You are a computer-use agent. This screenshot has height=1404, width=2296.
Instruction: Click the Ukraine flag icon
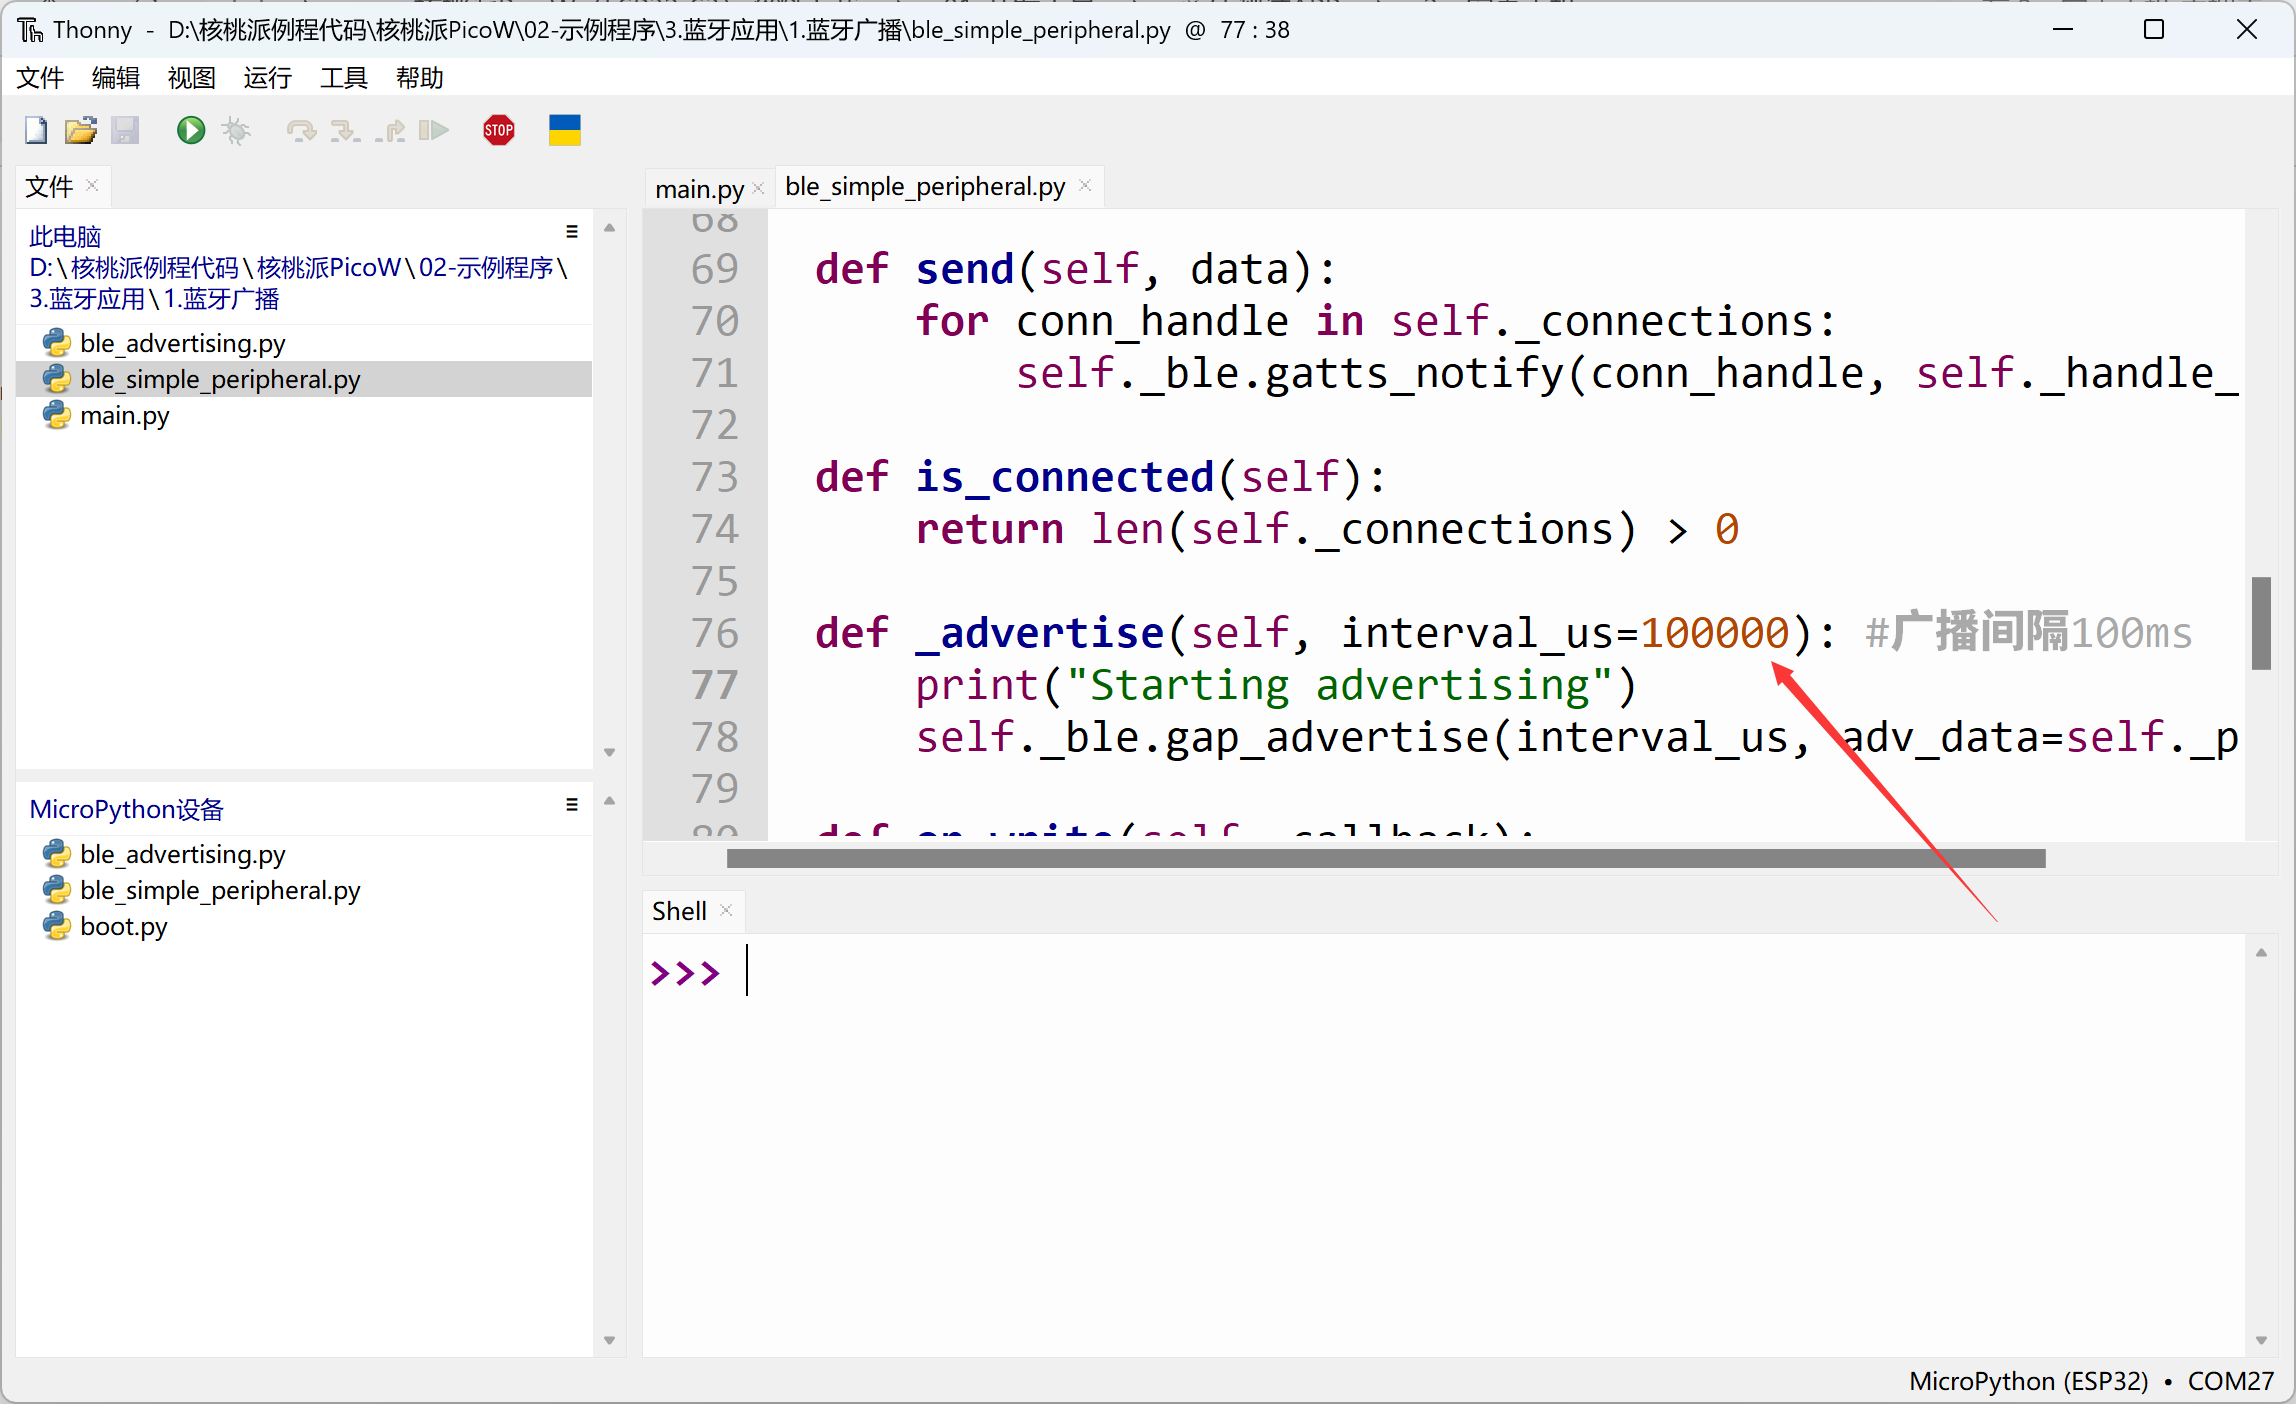click(x=564, y=130)
